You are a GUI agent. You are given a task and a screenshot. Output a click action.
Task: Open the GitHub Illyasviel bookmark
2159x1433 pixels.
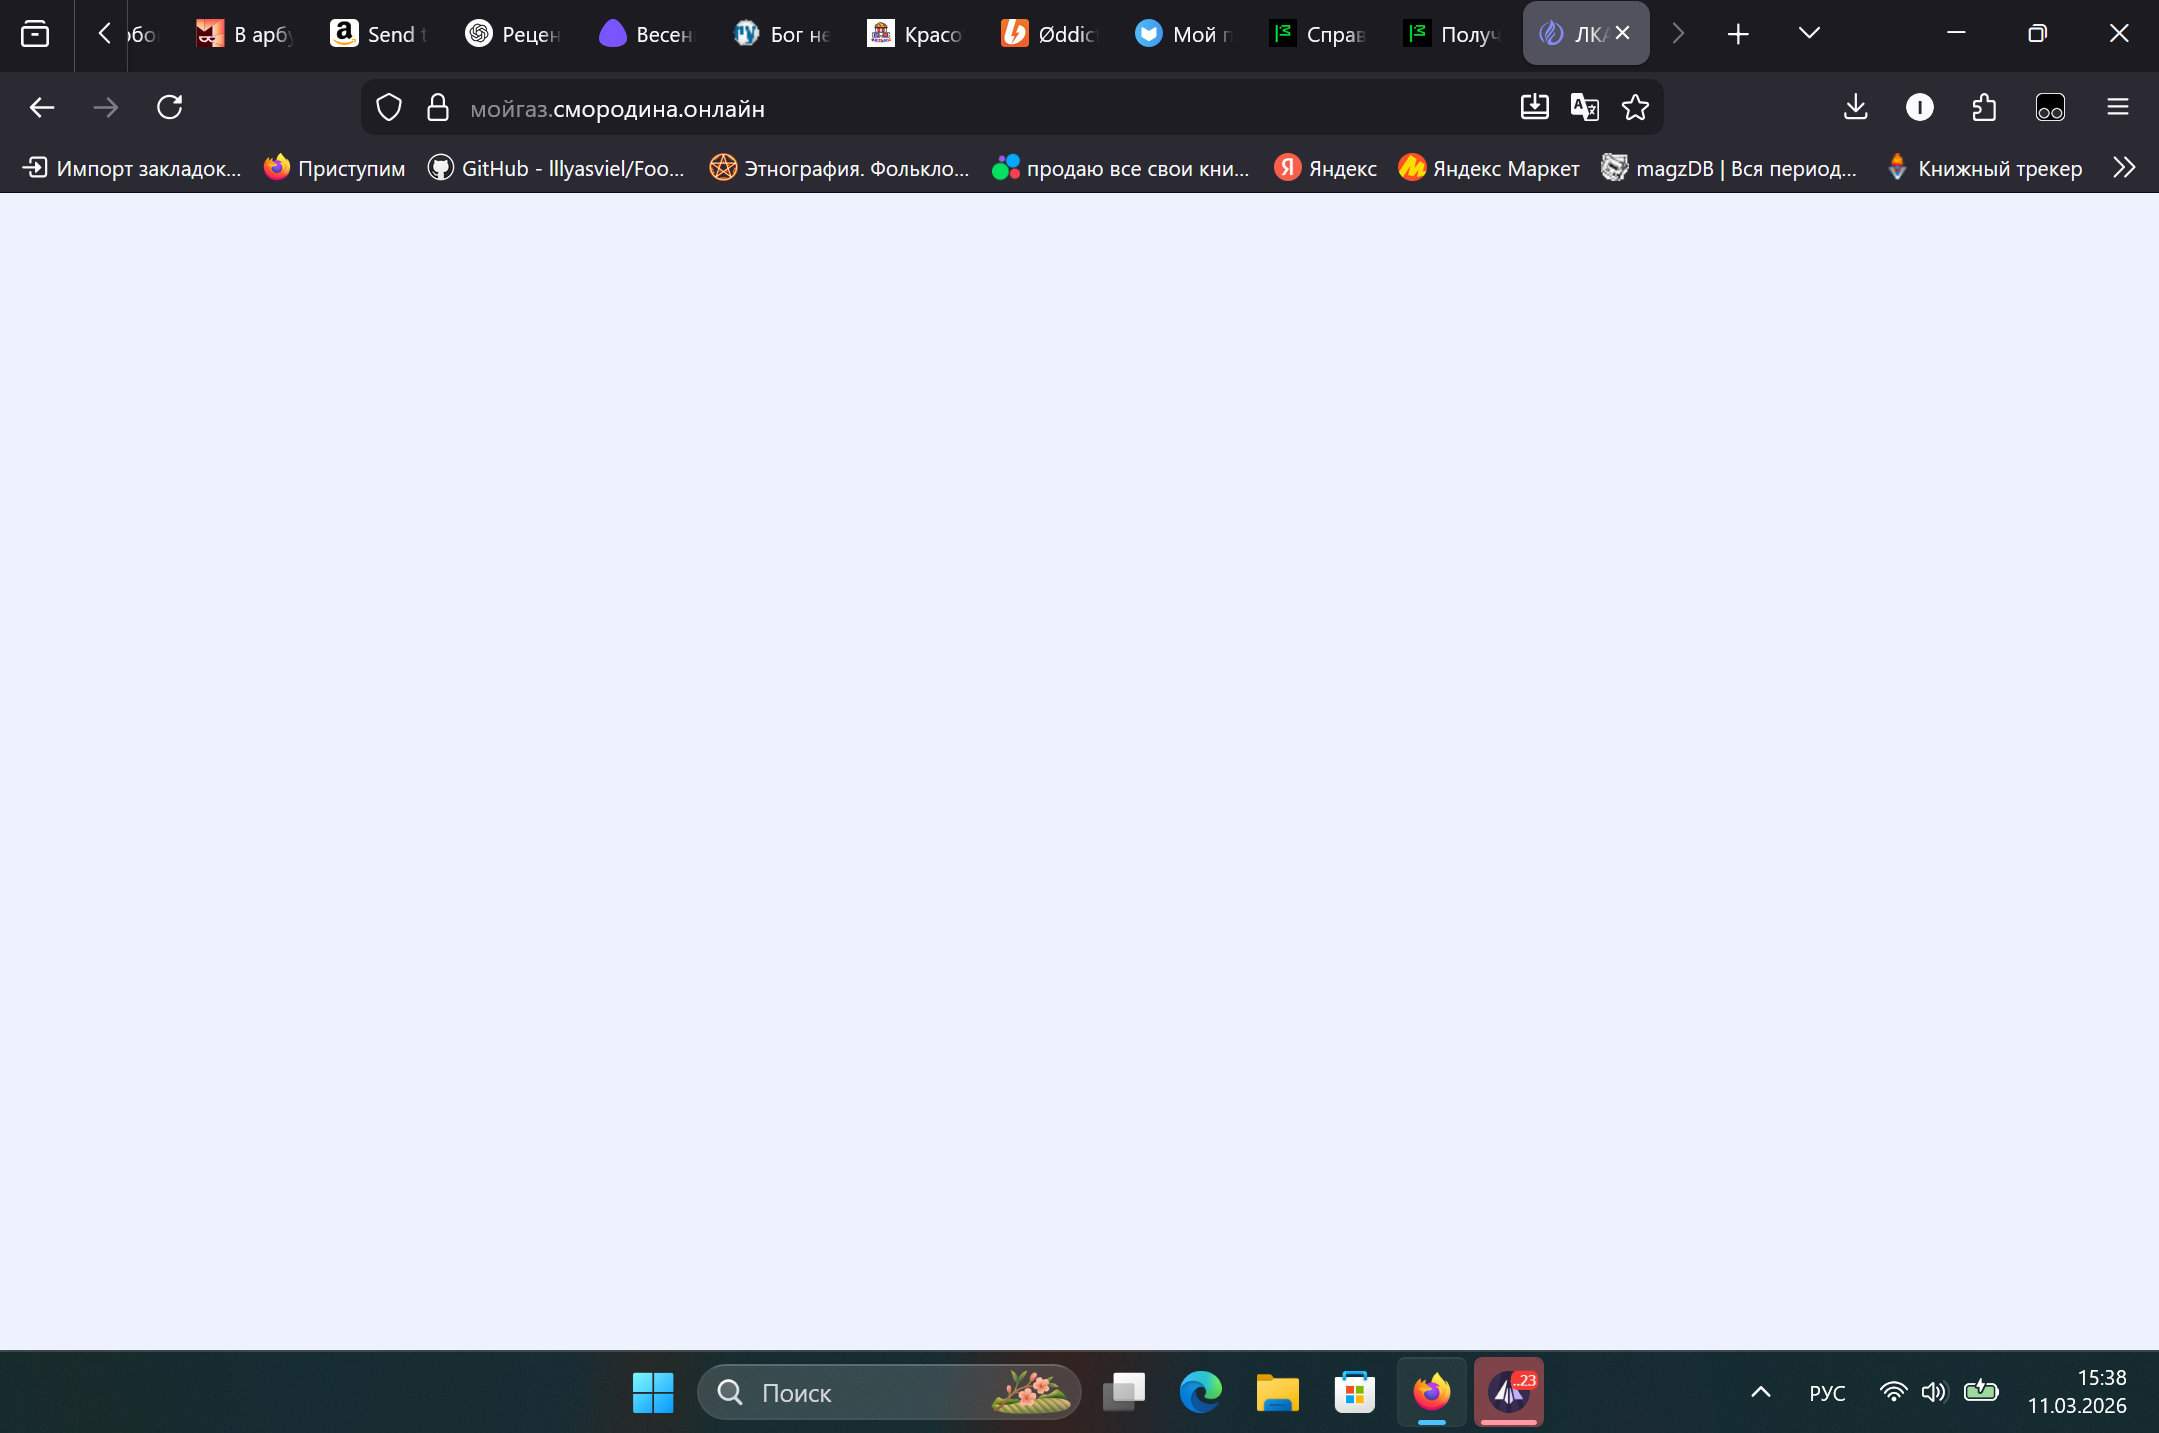[x=557, y=168]
